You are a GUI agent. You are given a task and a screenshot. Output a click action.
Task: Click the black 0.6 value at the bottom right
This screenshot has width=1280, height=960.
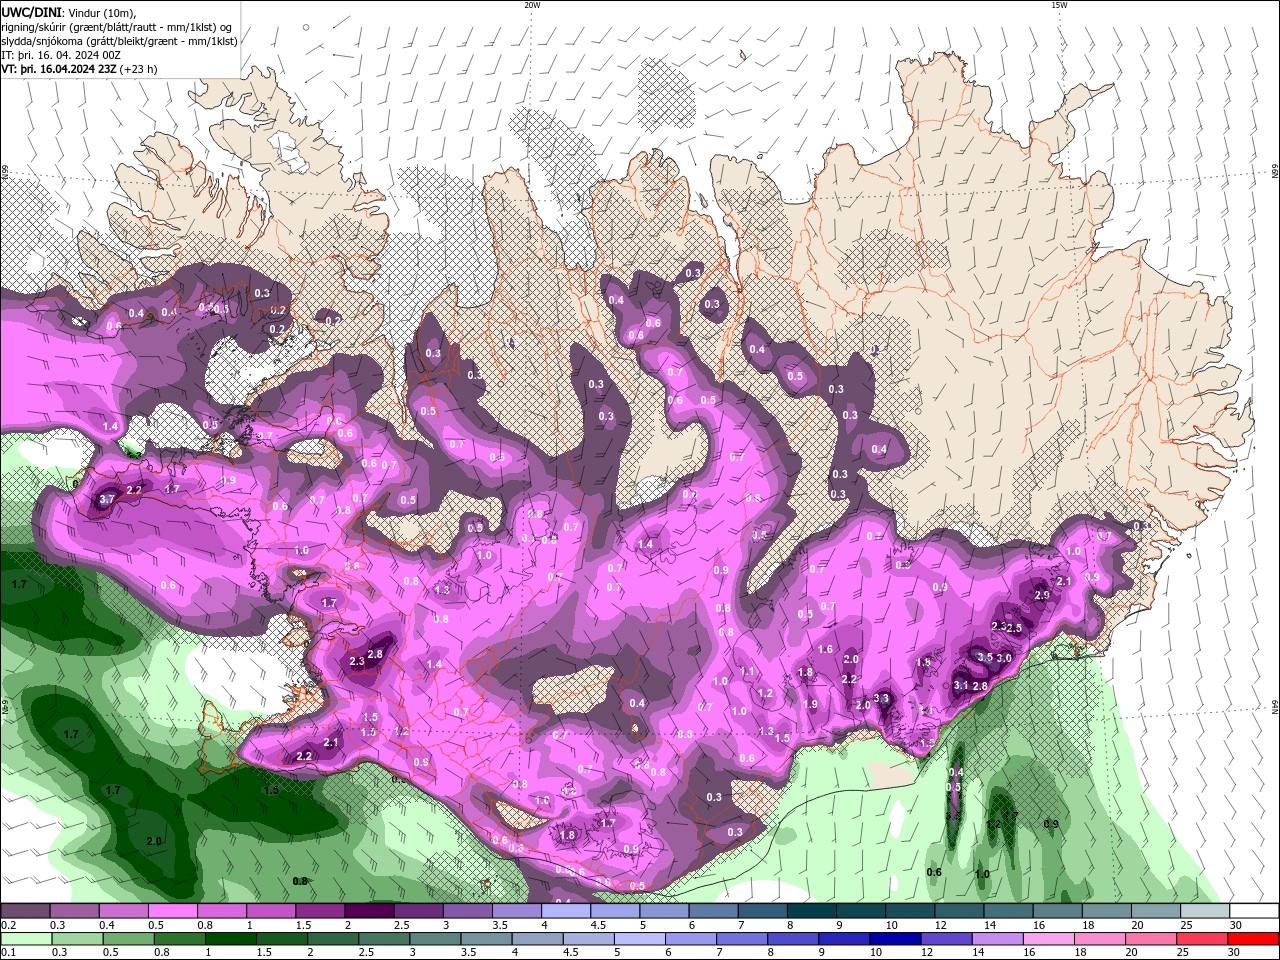(934, 872)
